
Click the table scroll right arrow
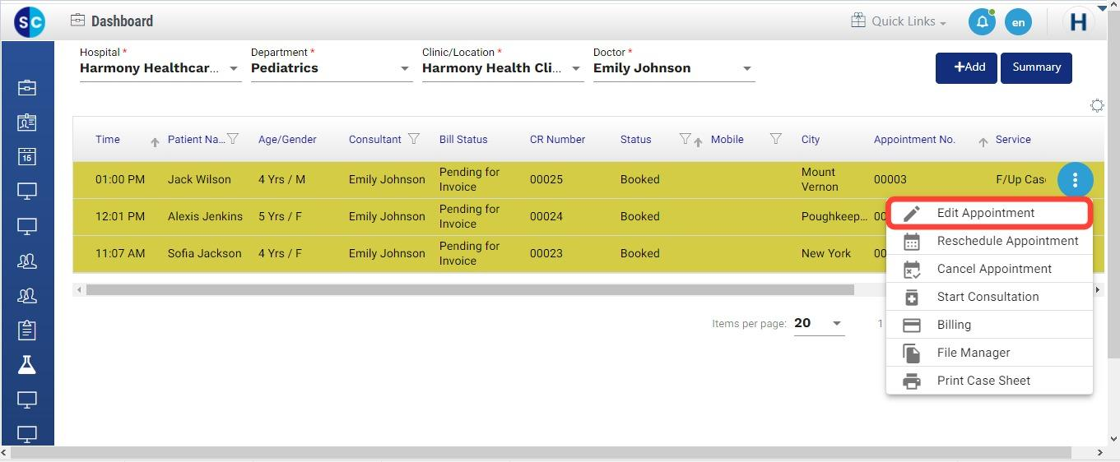[1099, 290]
